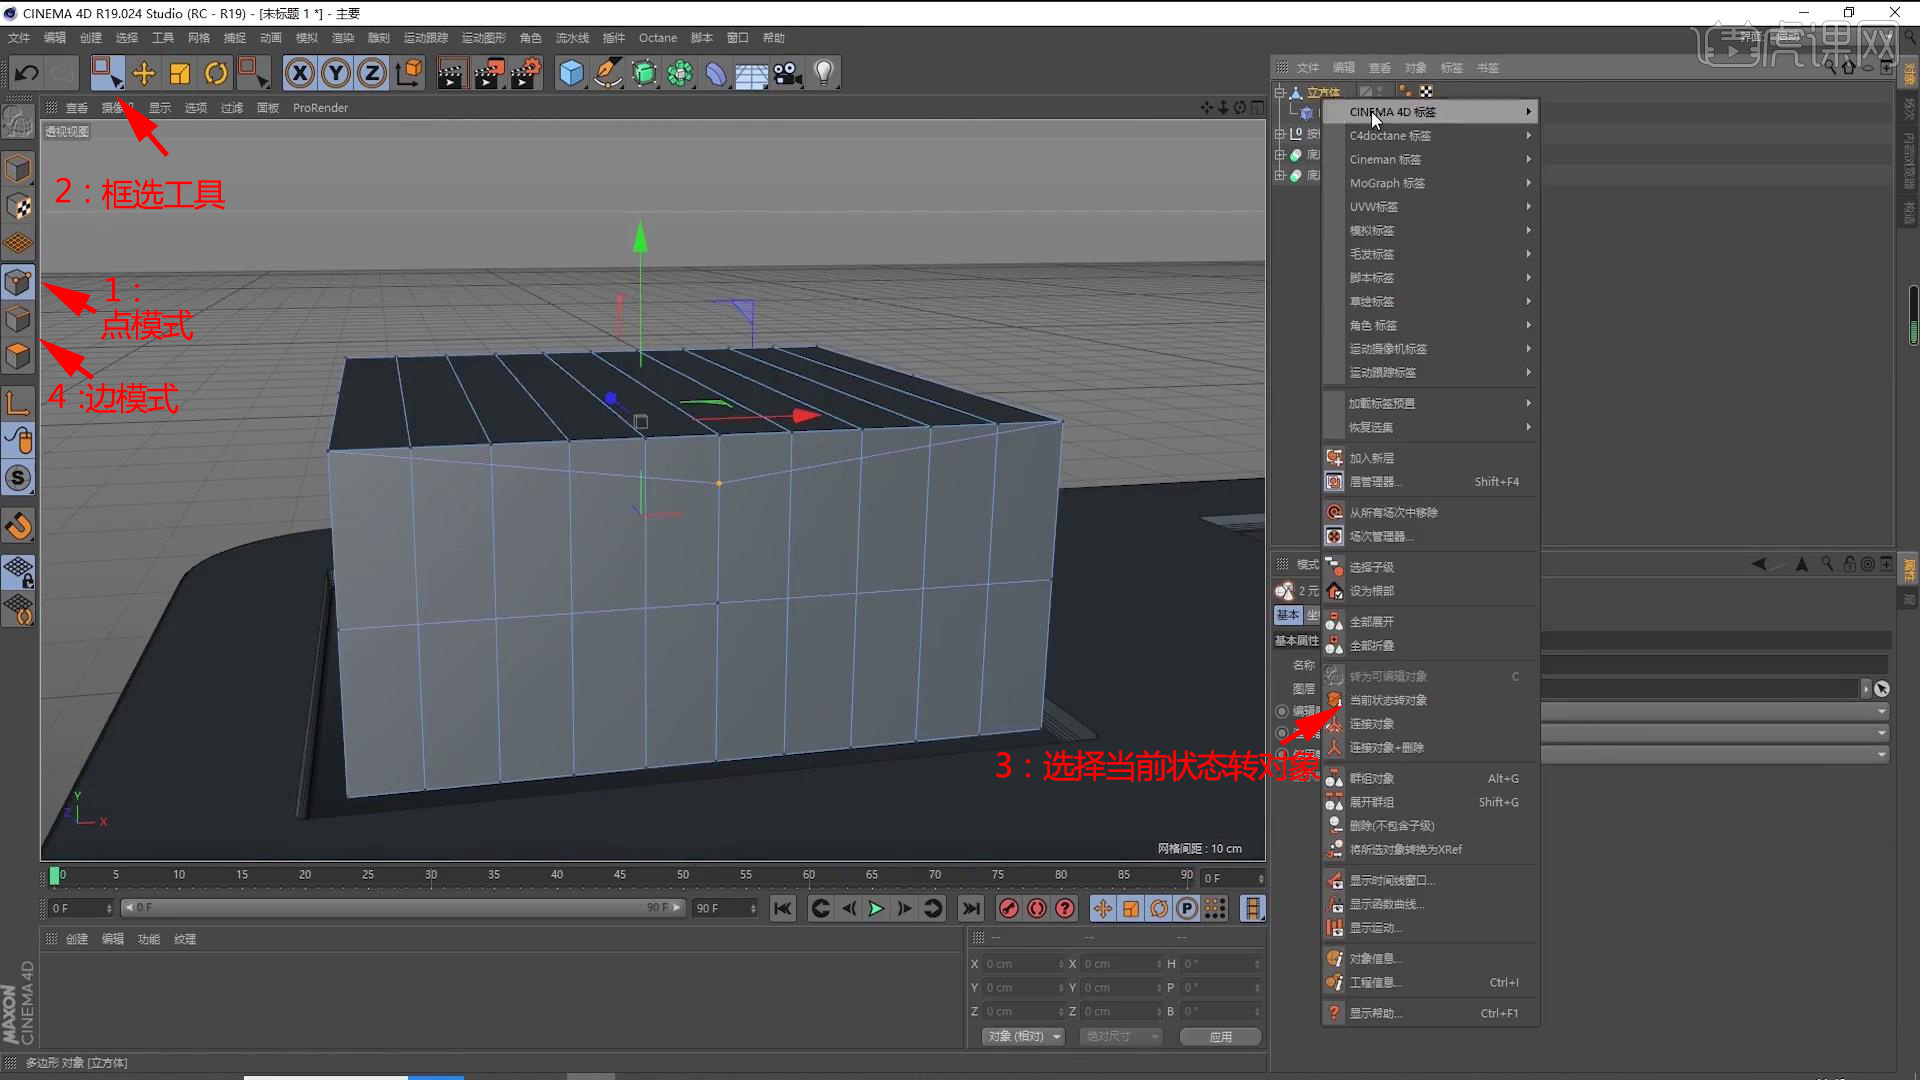Switch to Polygon mode in the left sidebar
The image size is (1920, 1080).
[x=18, y=357]
